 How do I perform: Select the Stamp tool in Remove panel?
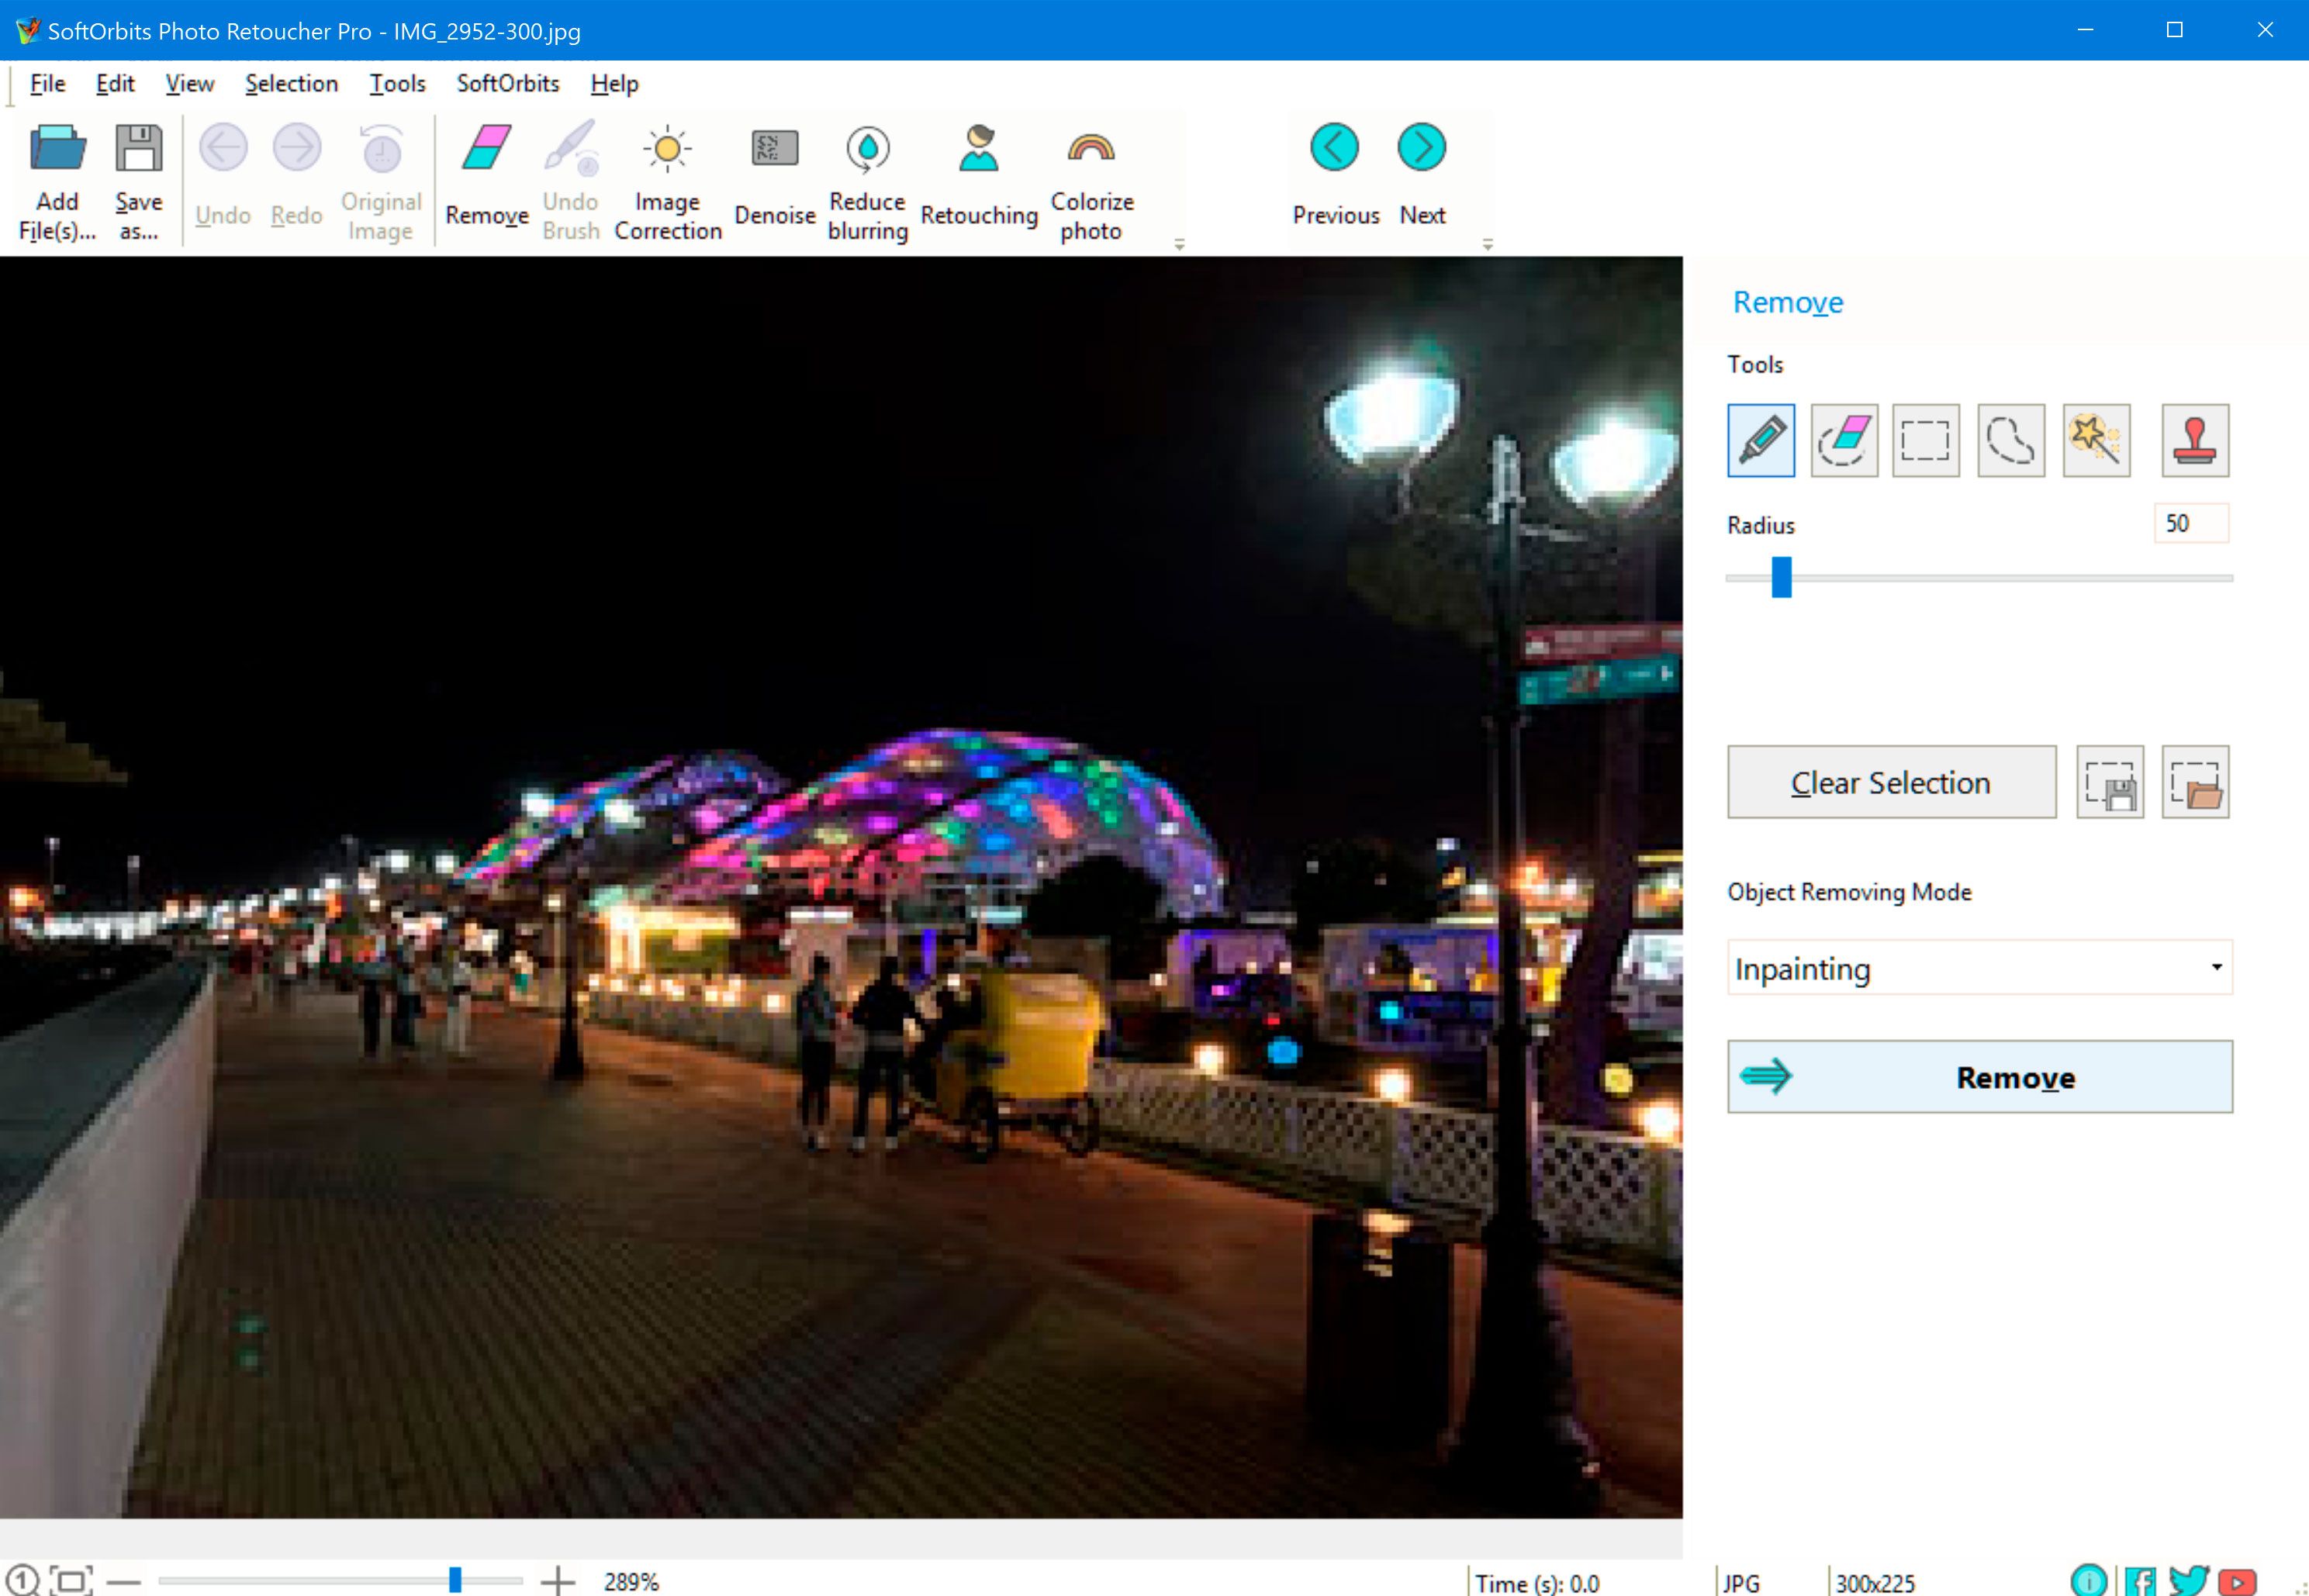coord(2195,440)
